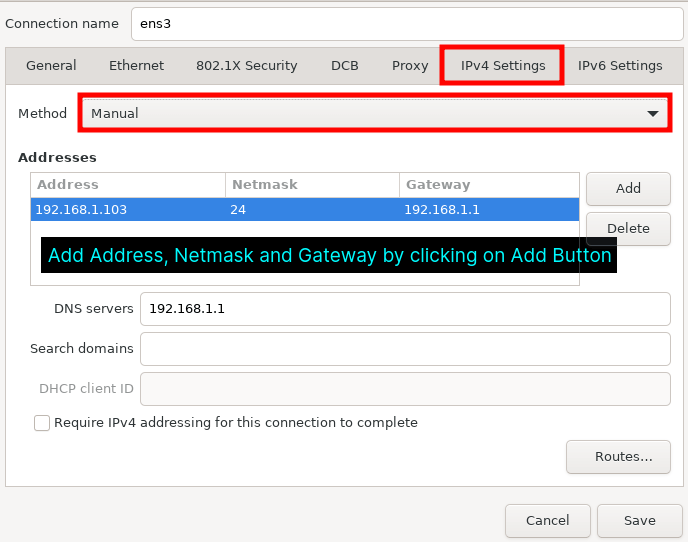
Task: Select the 802.1X Security tab
Action: tap(246, 66)
